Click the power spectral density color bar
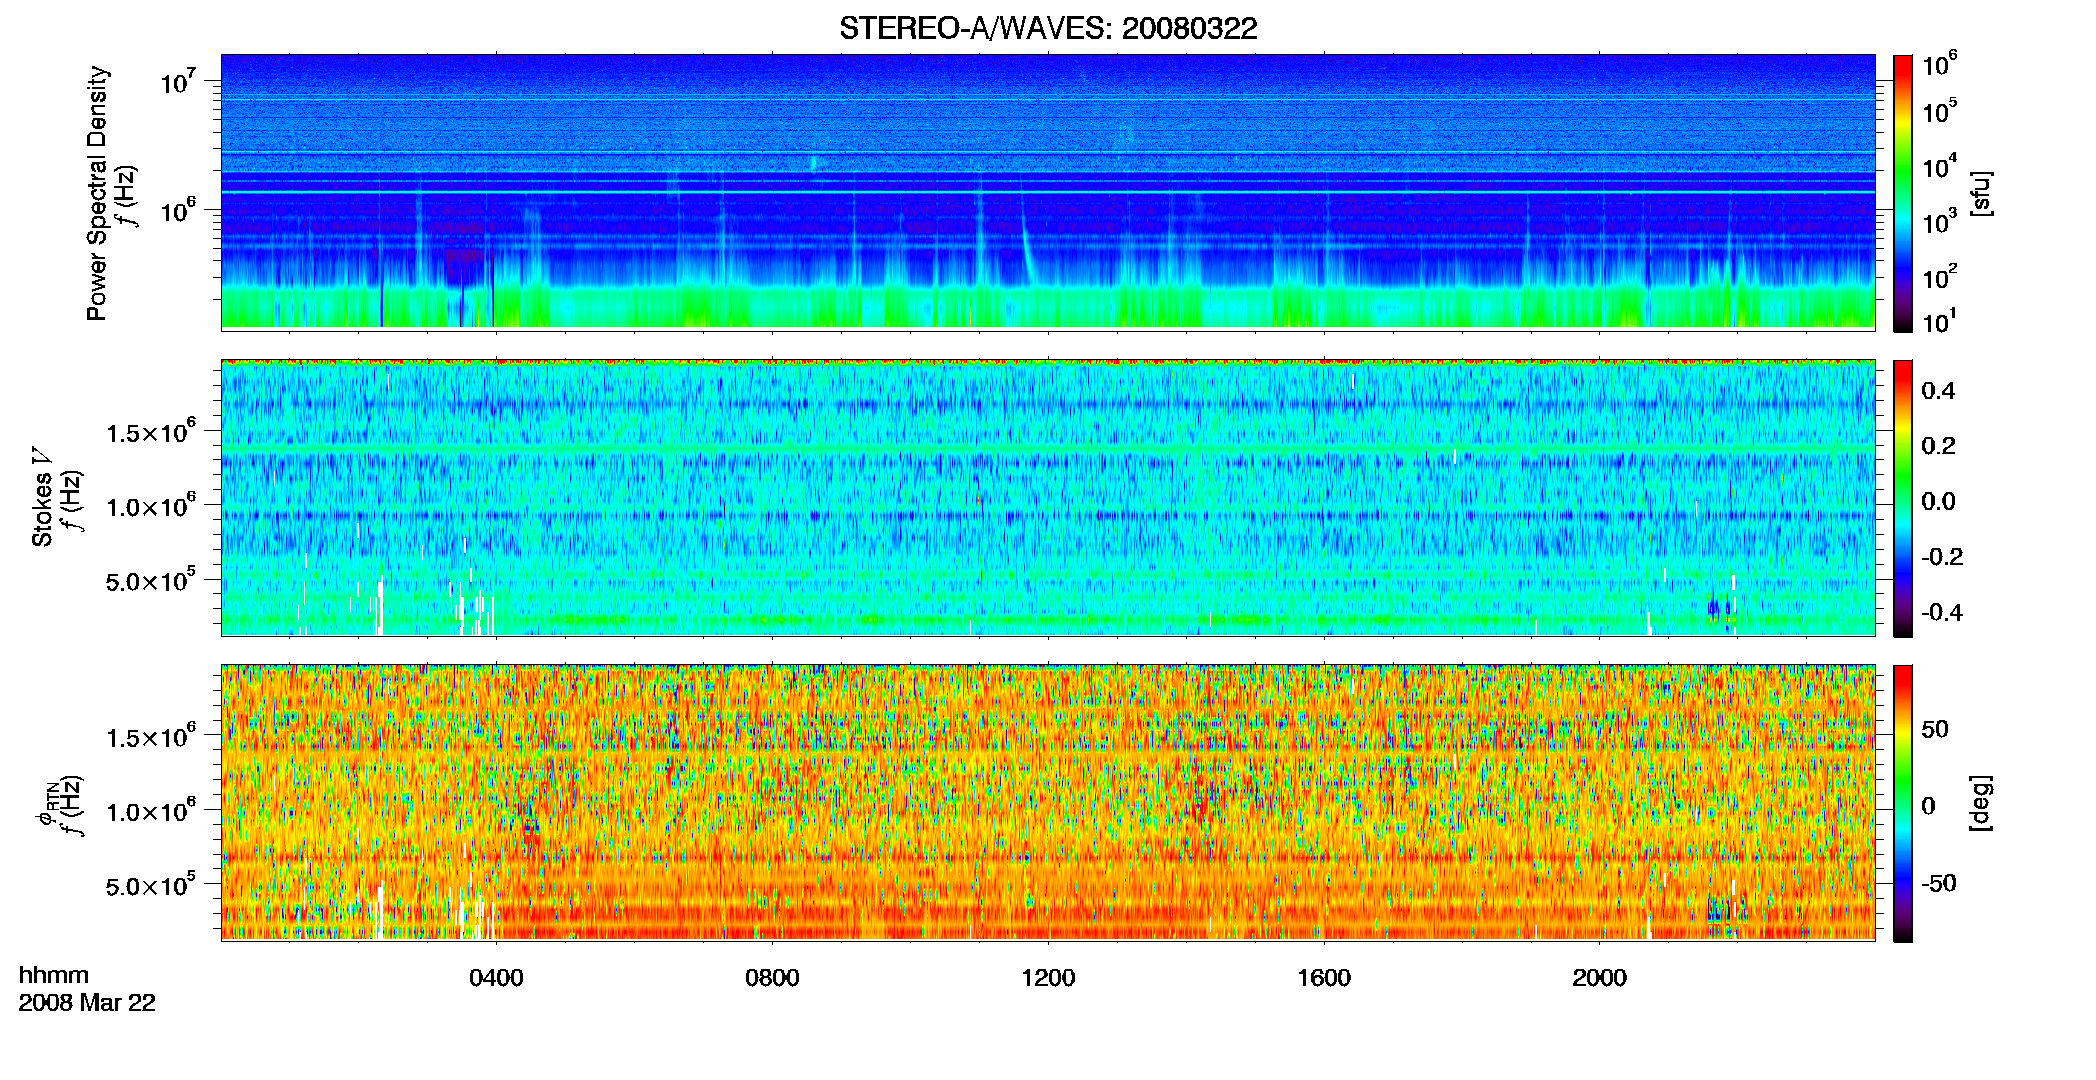This screenshot has width=2096, height=1080. tap(1903, 193)
